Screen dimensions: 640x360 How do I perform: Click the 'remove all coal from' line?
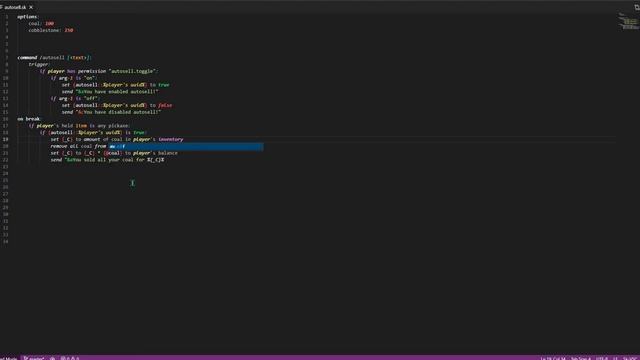(78, 146)
